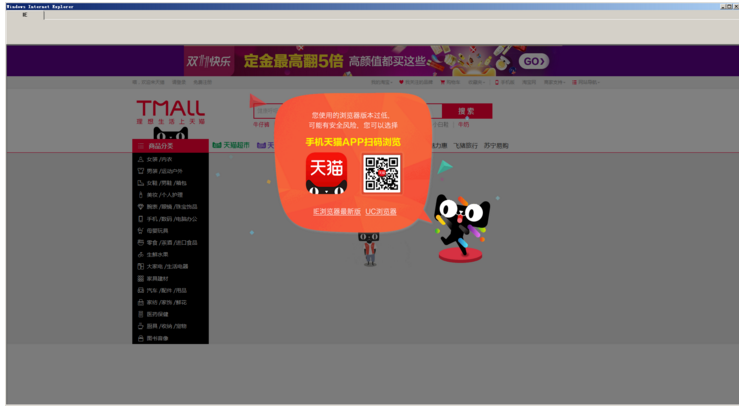Screen dimensions: 743x407
Task: Open the 美妆/个人护理 category icon
Action: click(140, 195)
